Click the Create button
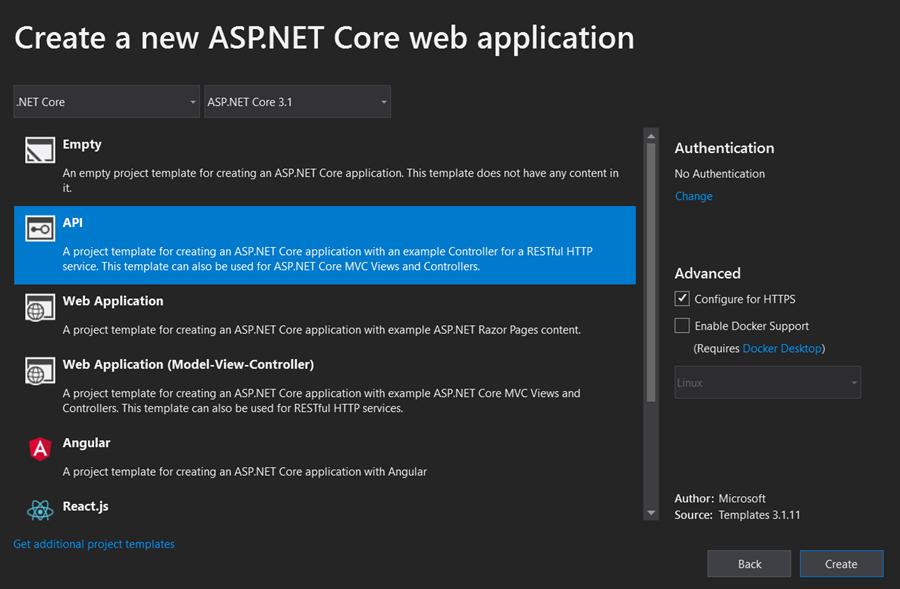The image size is (900, 589). [841, 563]
